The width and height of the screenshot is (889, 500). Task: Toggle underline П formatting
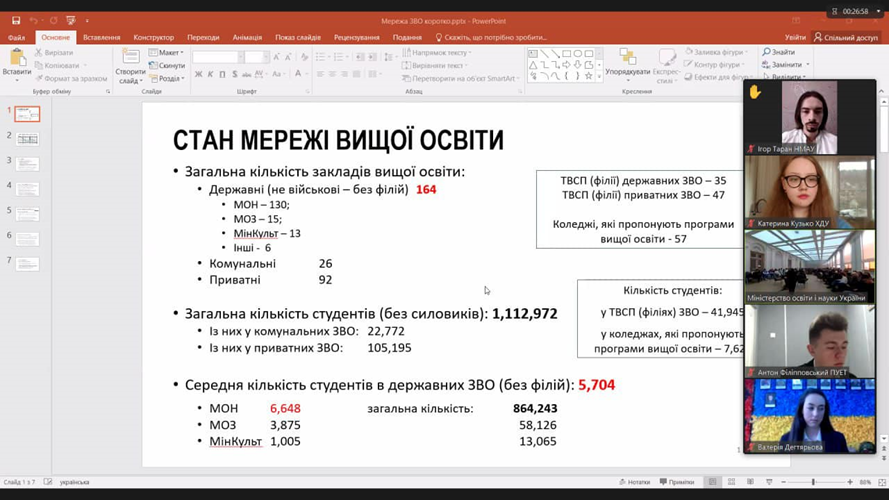(222, 74)
